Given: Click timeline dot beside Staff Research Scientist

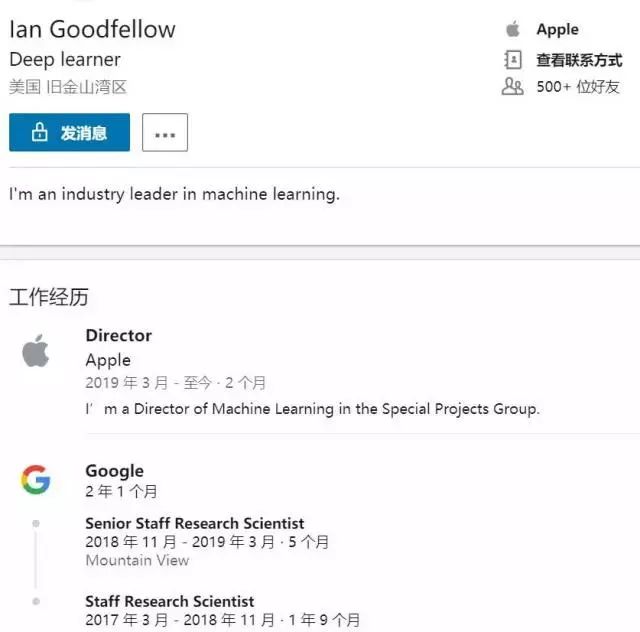Looking at the screenshot, I should point(36,601).
